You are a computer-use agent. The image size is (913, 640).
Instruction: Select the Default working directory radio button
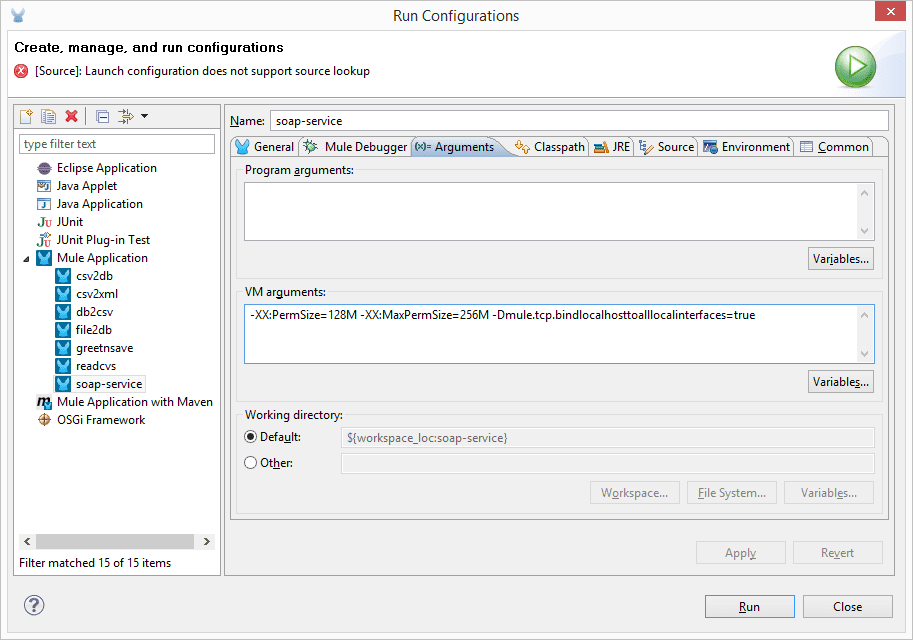tap(250, 437)
